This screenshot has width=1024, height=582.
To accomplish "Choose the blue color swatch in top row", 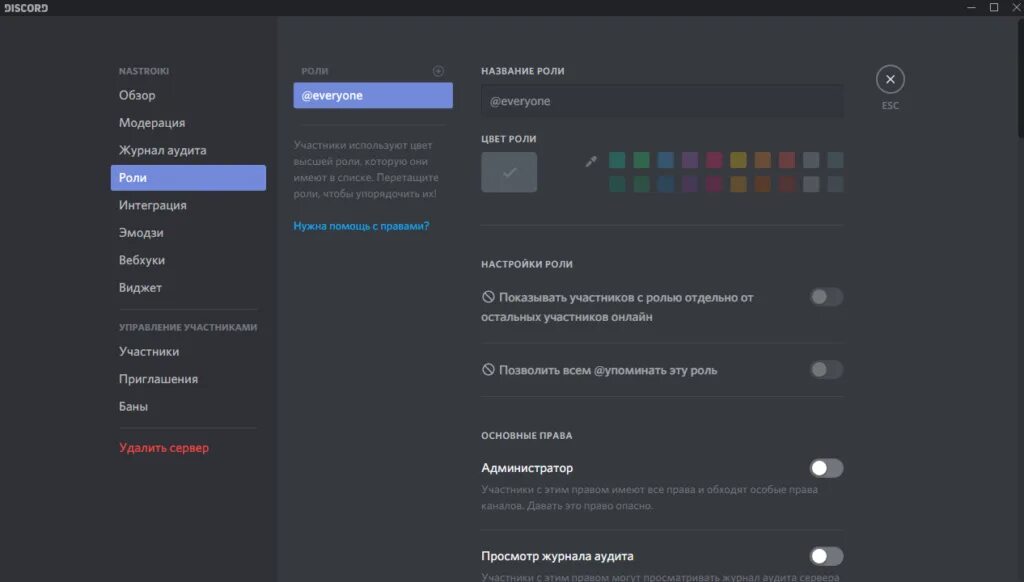I will tap(665, 160).
